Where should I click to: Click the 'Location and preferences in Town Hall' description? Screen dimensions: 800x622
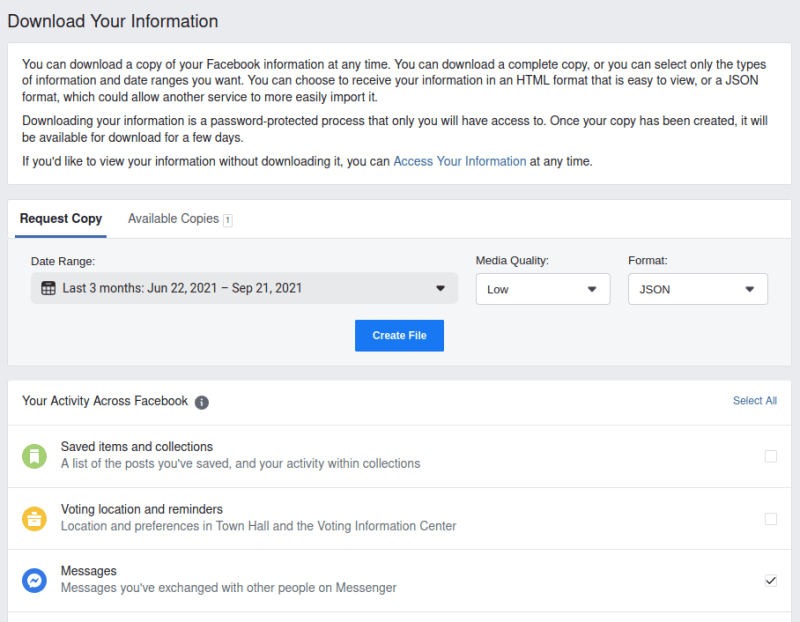pos(259,526)
